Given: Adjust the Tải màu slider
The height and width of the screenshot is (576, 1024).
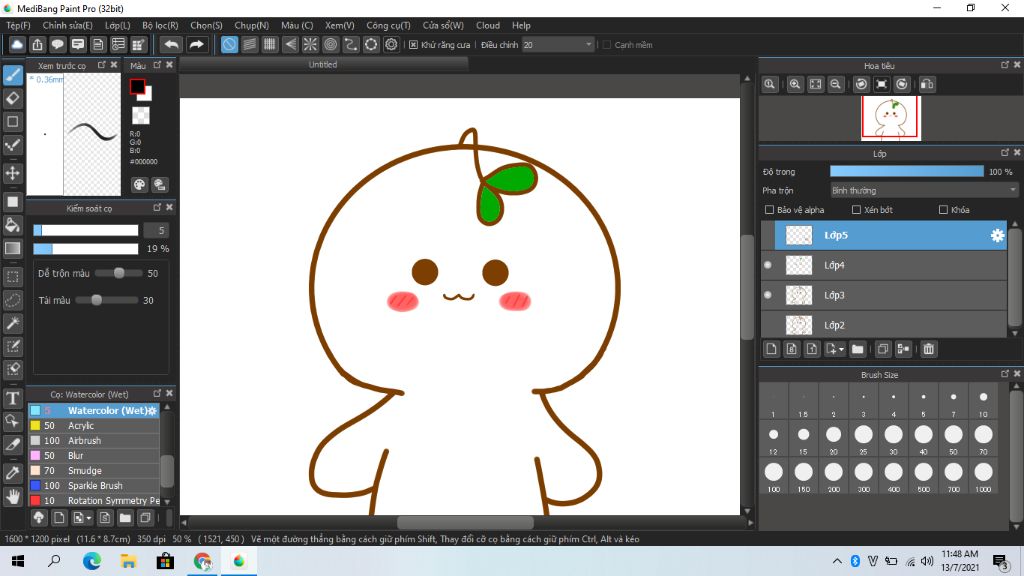Looking at the screenshot, I should pyautogui.click(x=106, y=300).
